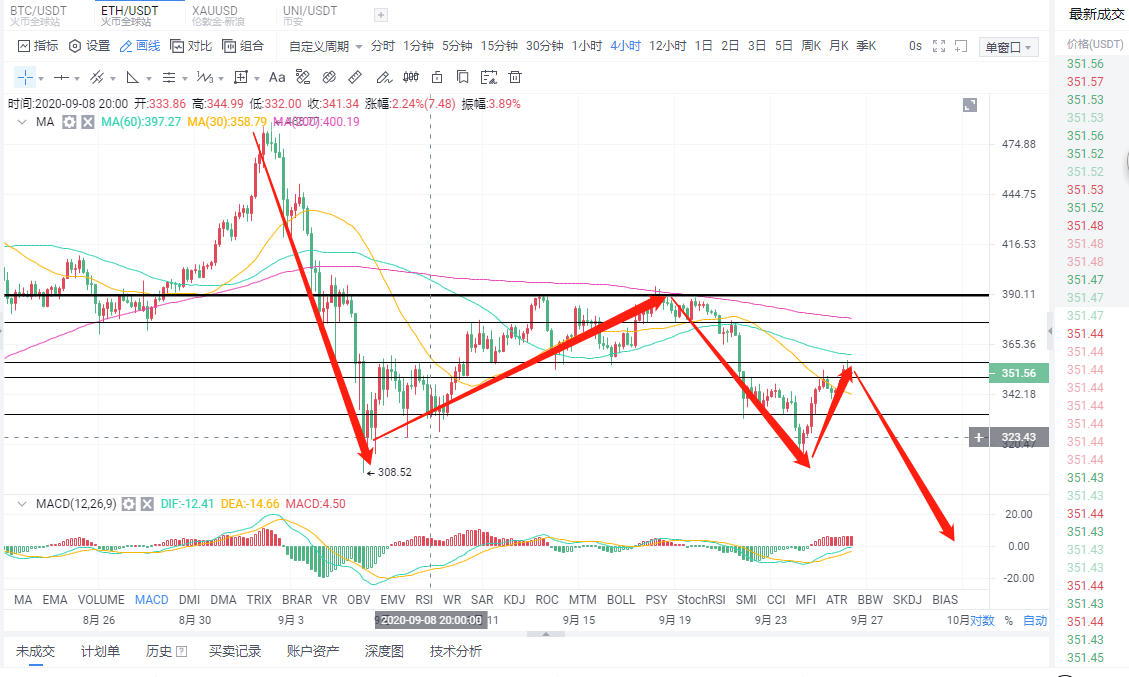Click the lock drawings icon
The image size is (1129, 677).
click(x=437, y=77)
